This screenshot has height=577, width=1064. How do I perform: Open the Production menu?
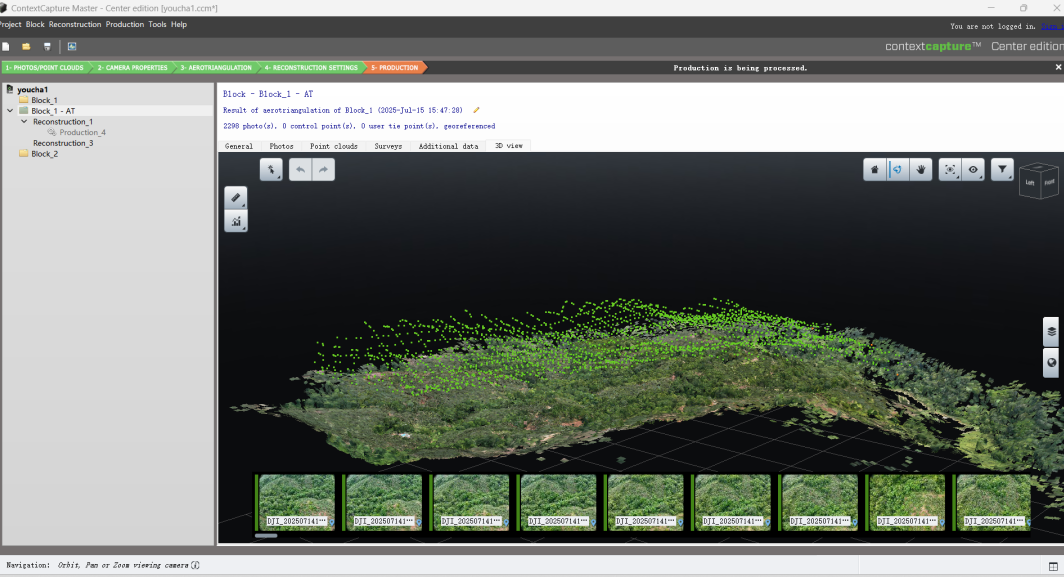pyautogui.click(x=125, y=24)
